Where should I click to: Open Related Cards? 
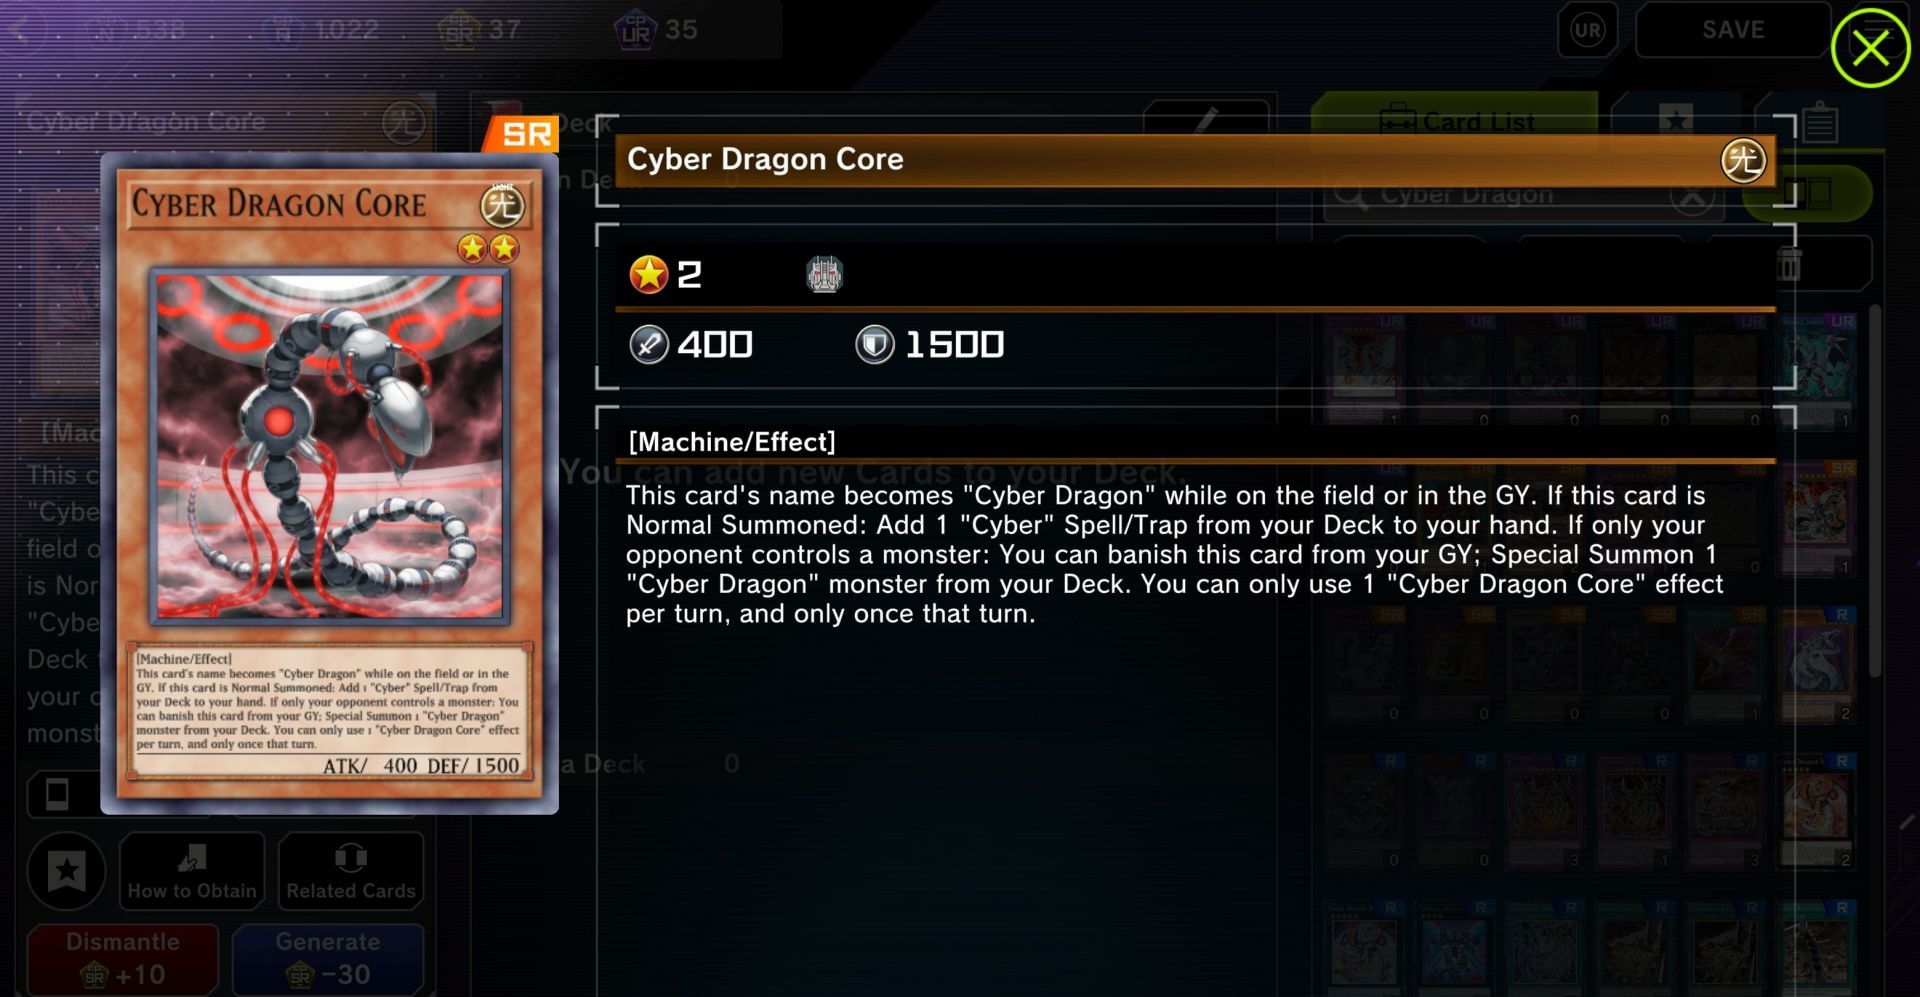(351, 870)
